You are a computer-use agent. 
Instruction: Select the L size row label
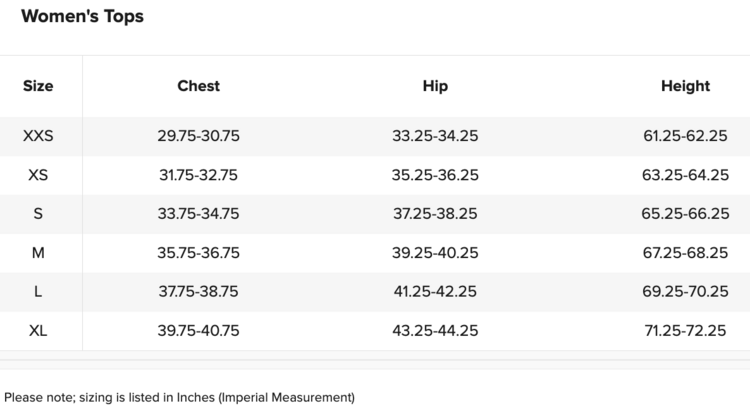[38, 292]
